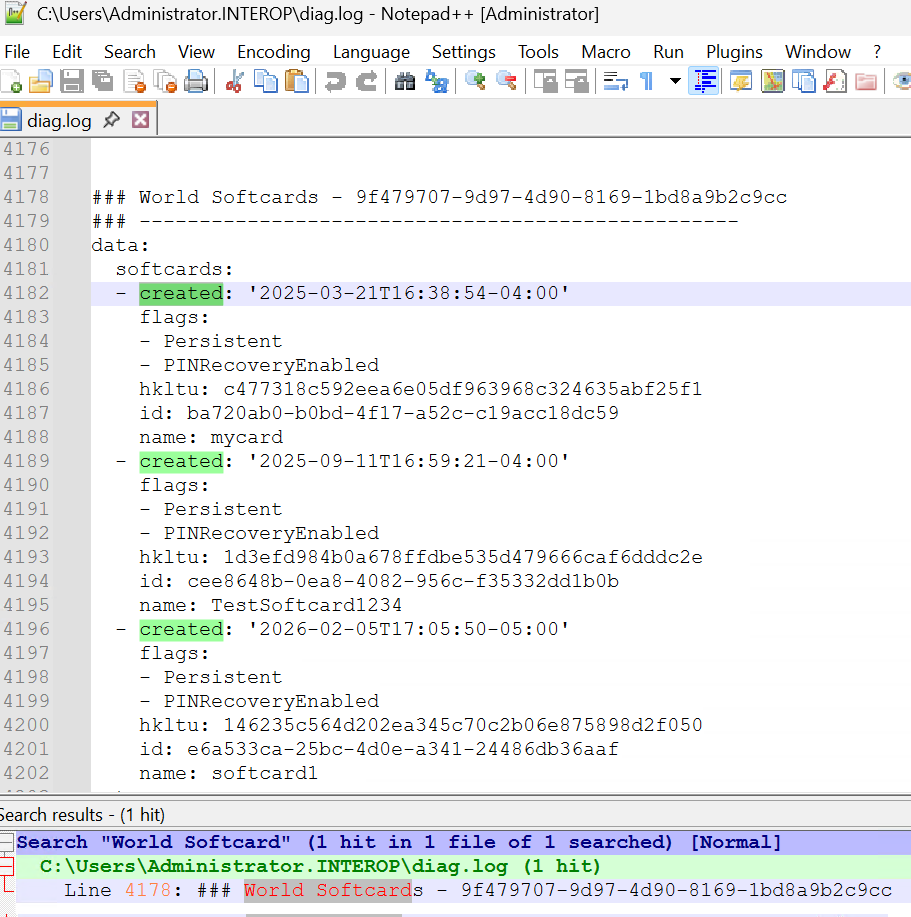This screenshot has width=911, height=917.
Task: Open the Language menu
Action: point(371,52)
